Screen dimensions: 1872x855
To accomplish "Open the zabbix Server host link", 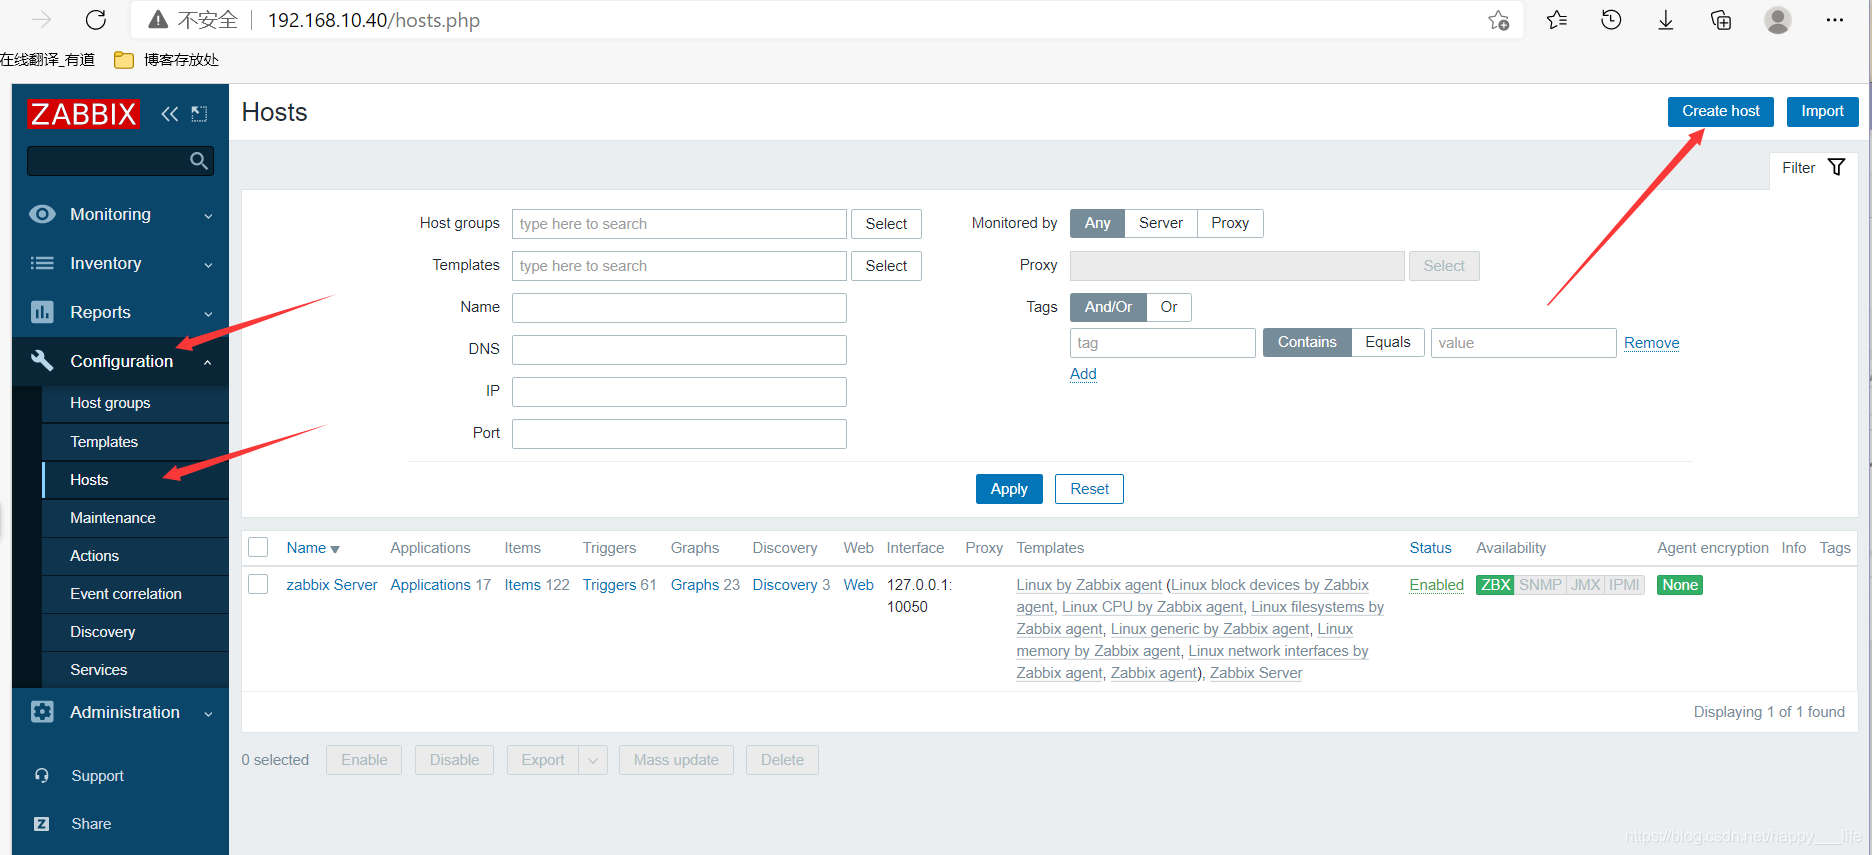I will 332,585.
